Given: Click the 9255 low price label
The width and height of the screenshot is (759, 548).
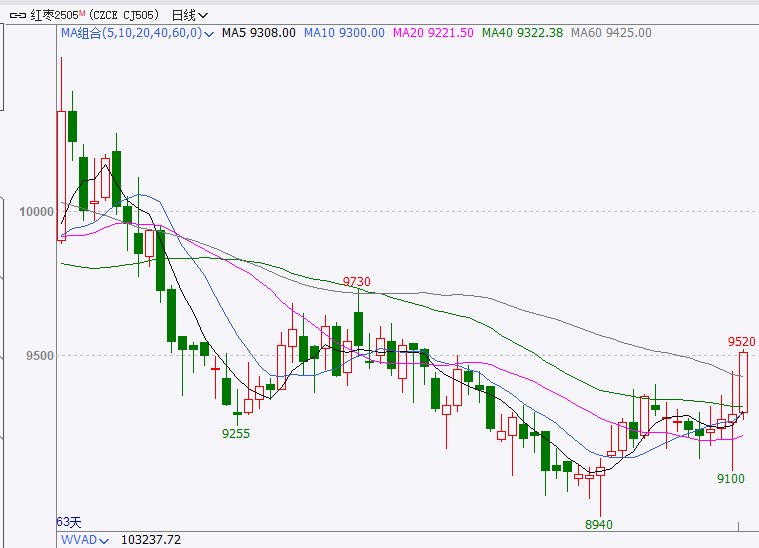Looking at the screenshot, I should [236, 434].
